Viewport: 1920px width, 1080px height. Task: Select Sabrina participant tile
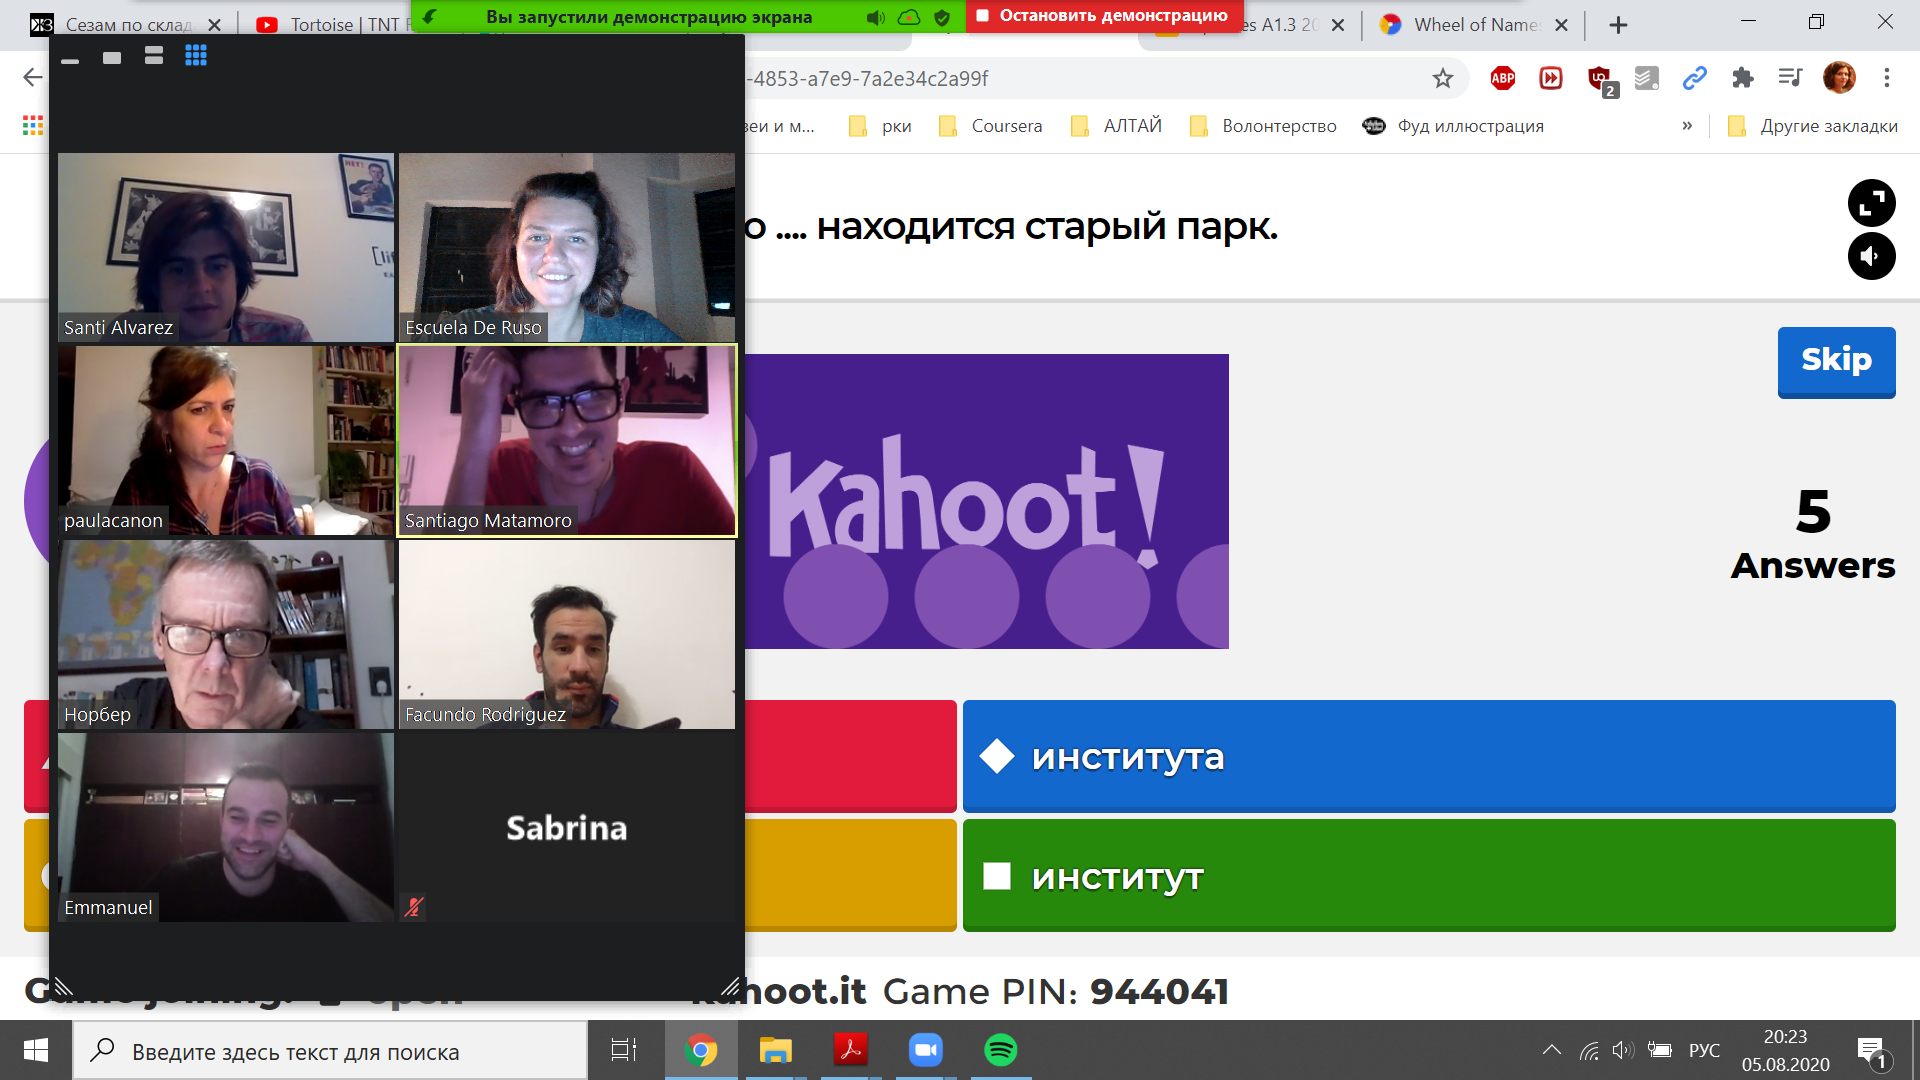(x=567, y=828)
